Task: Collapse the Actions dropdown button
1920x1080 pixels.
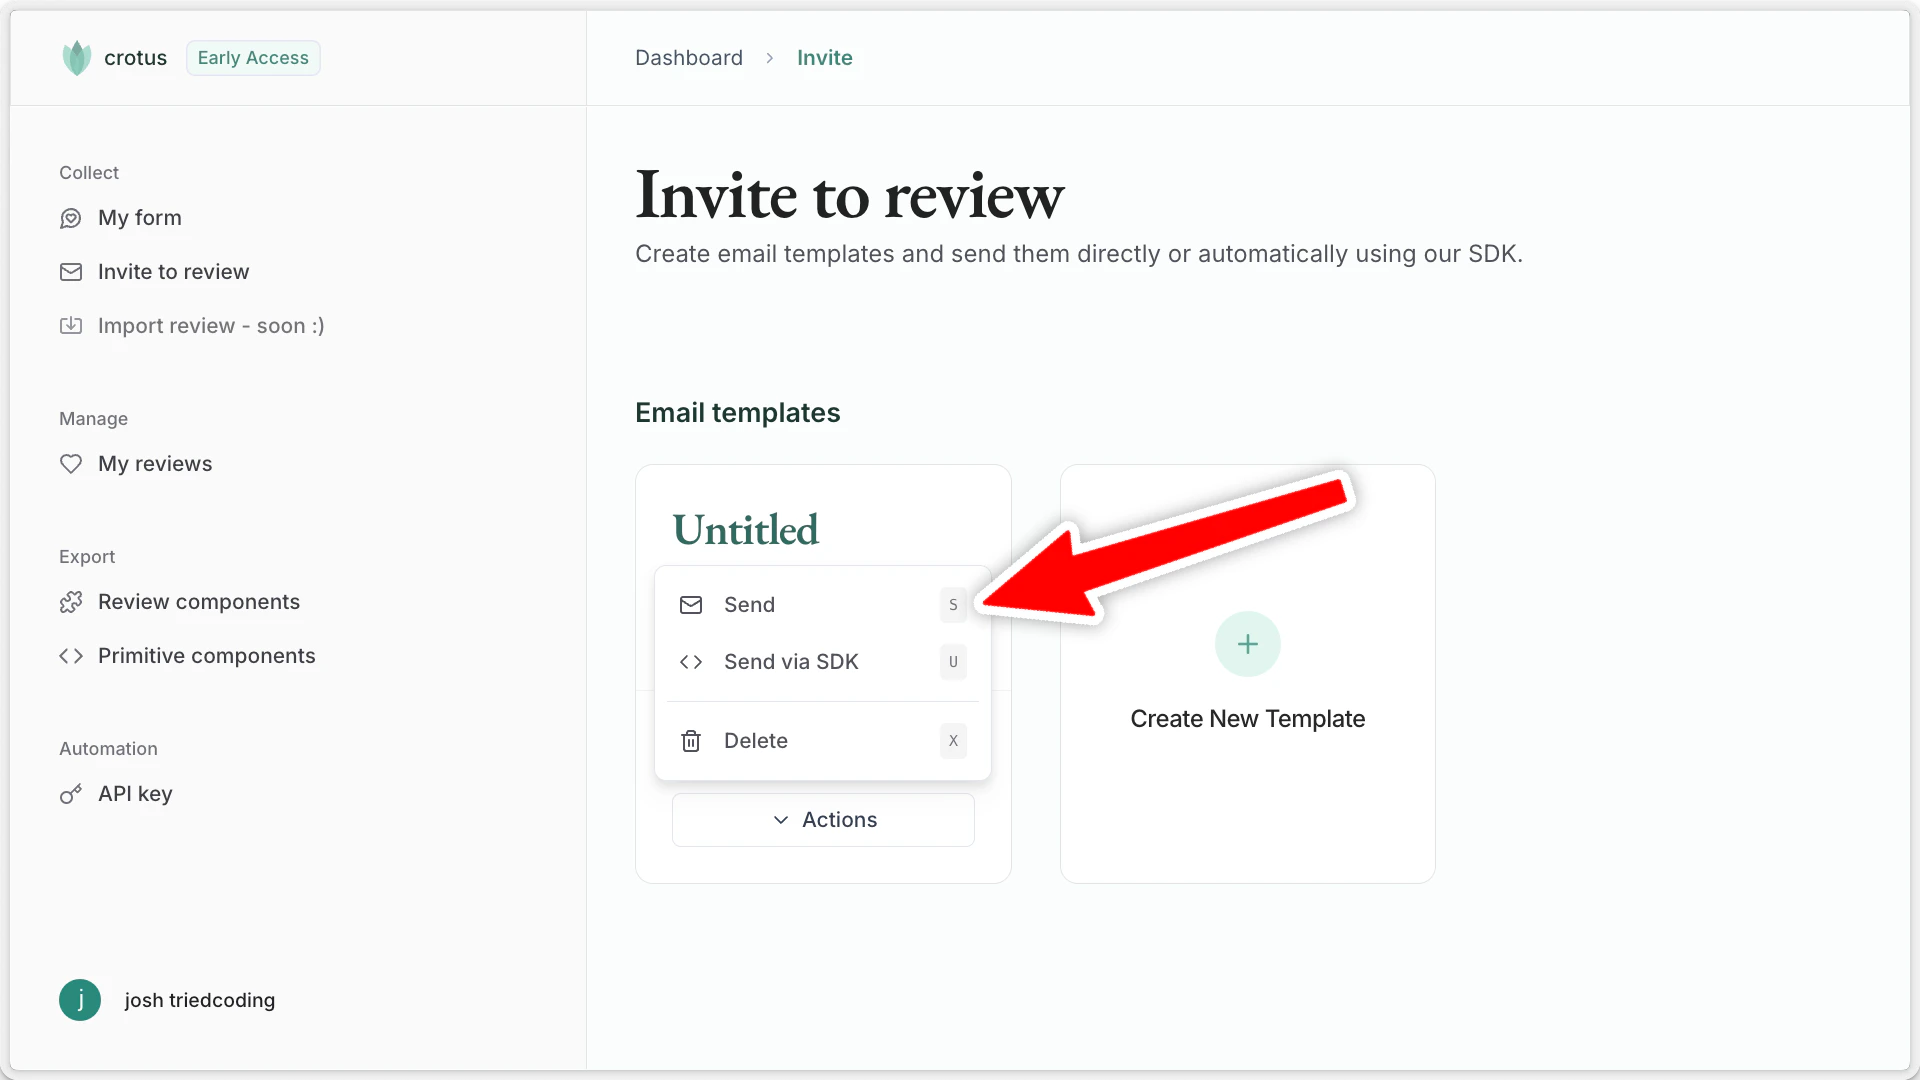Action: click(x=823, y=820)
